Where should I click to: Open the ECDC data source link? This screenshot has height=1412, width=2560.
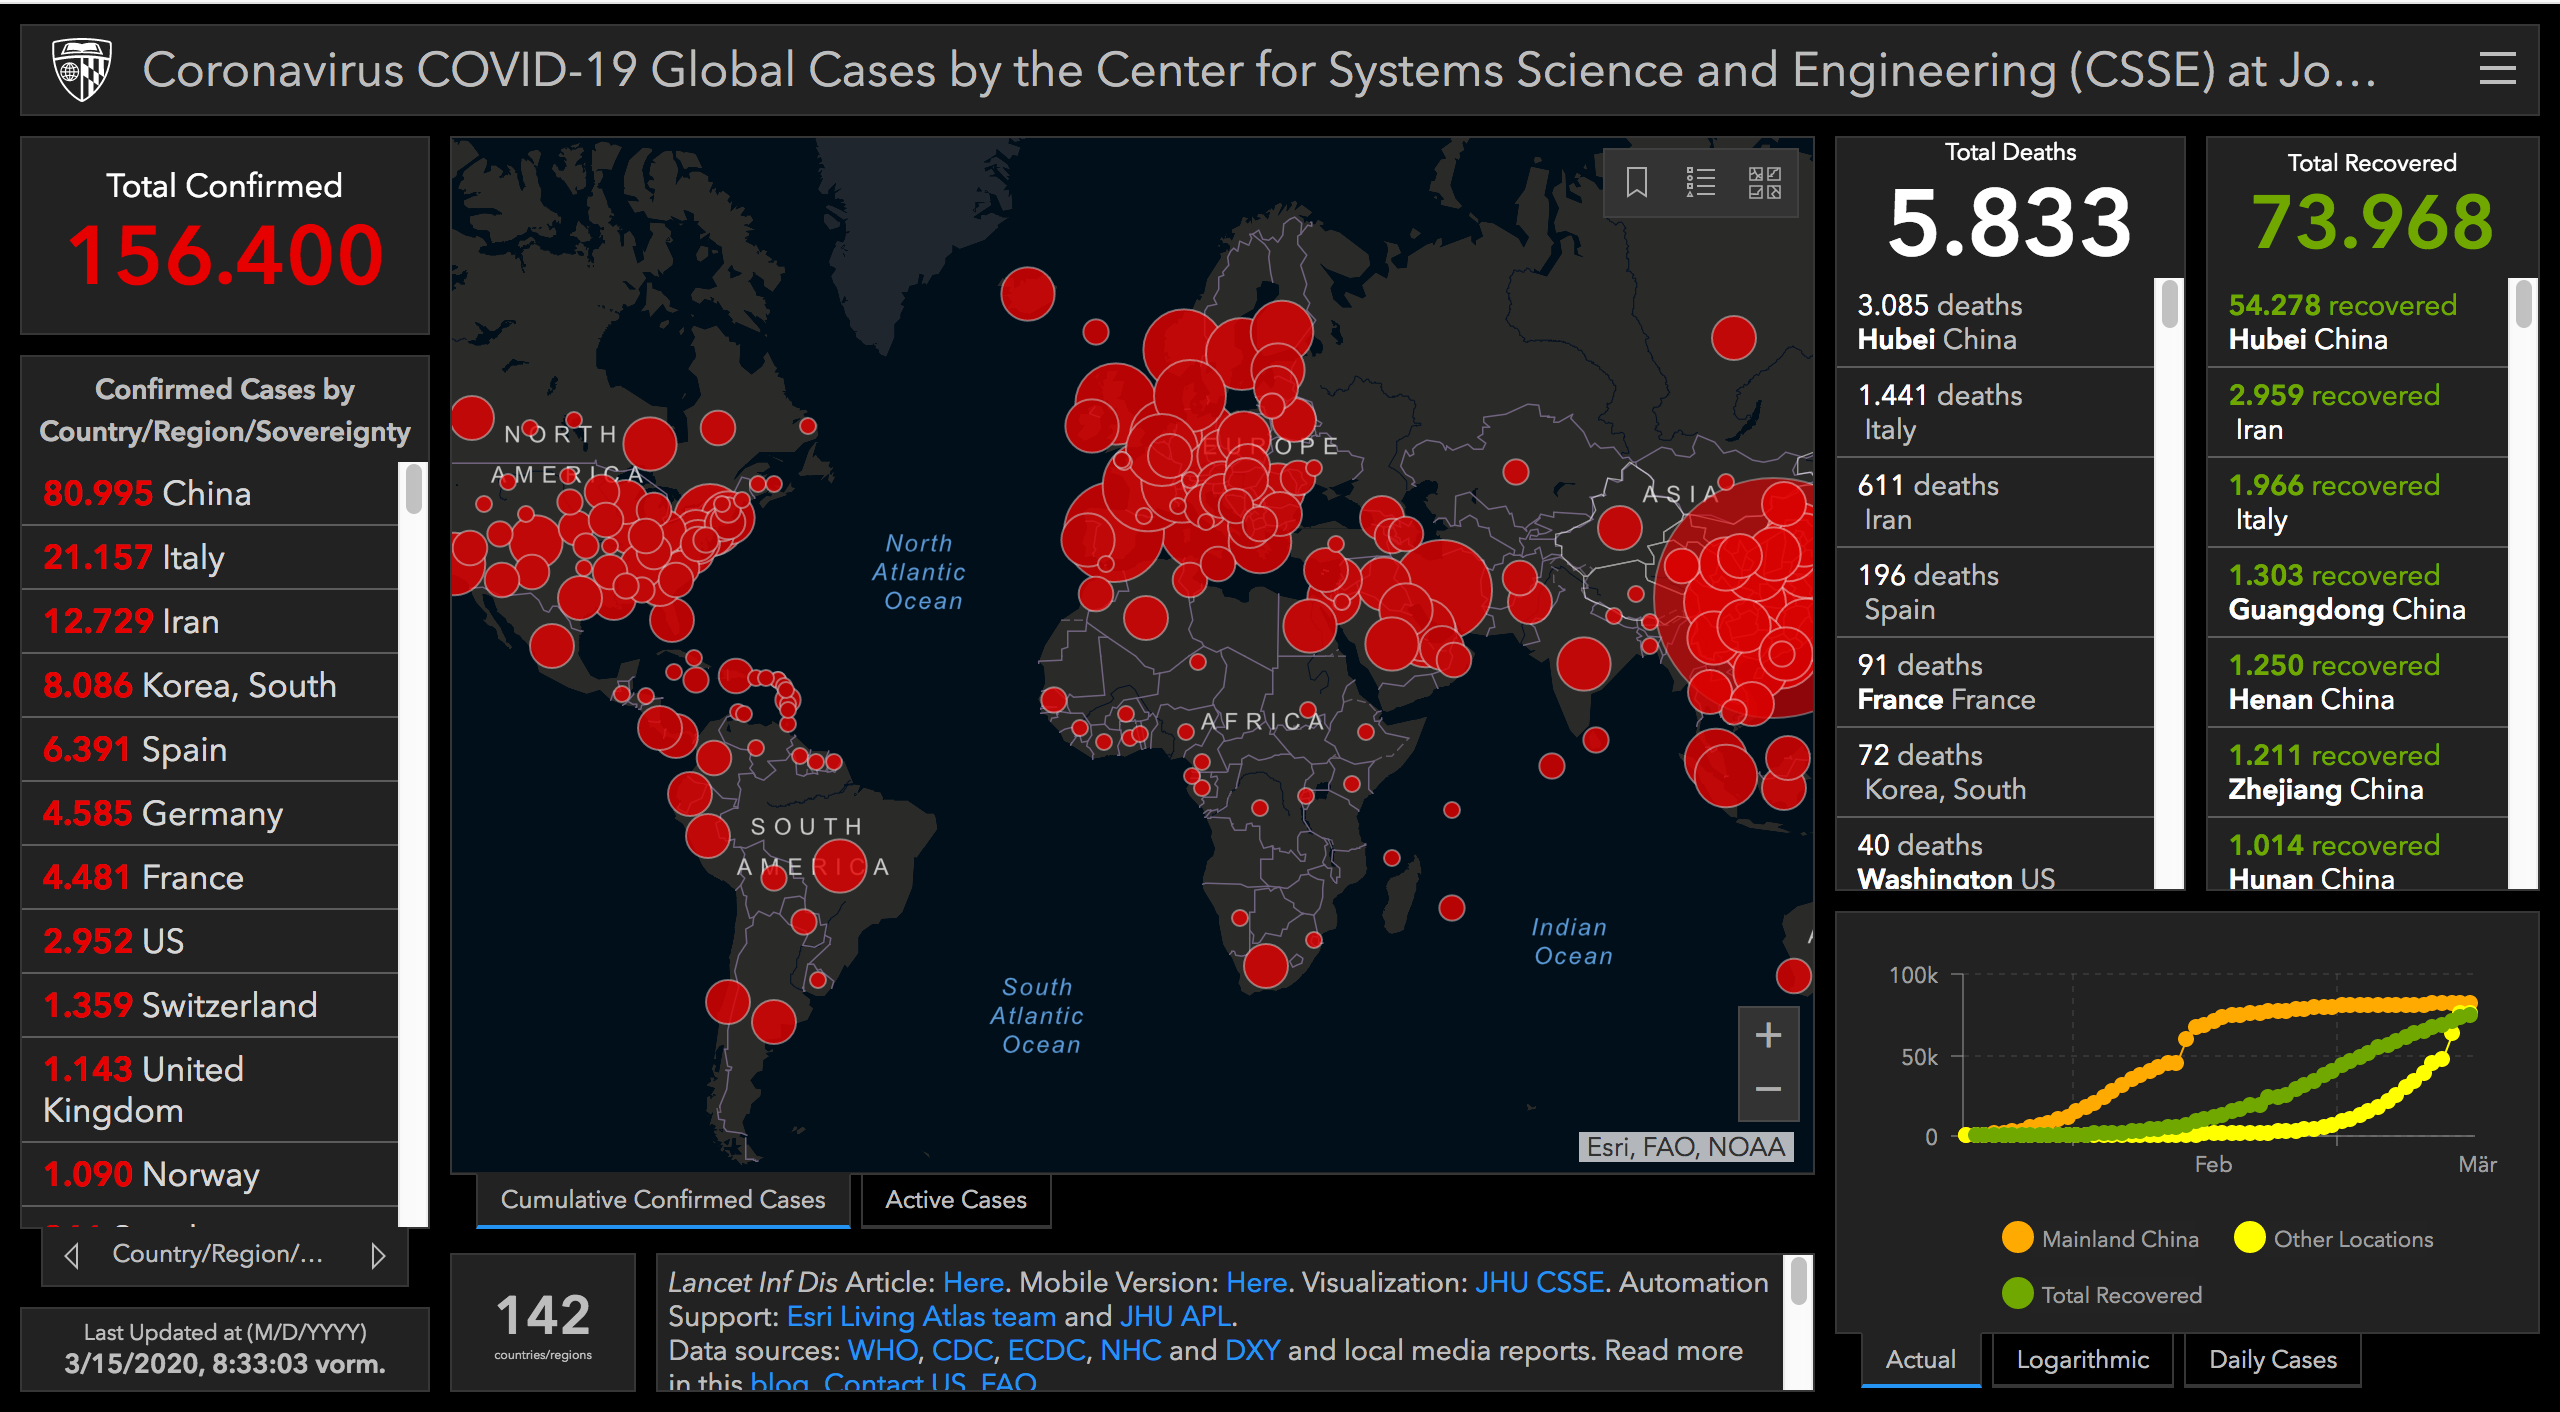point(1046,1350)
